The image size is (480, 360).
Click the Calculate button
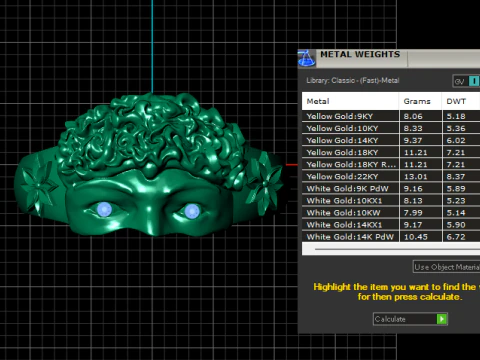[x=410, y=319]
